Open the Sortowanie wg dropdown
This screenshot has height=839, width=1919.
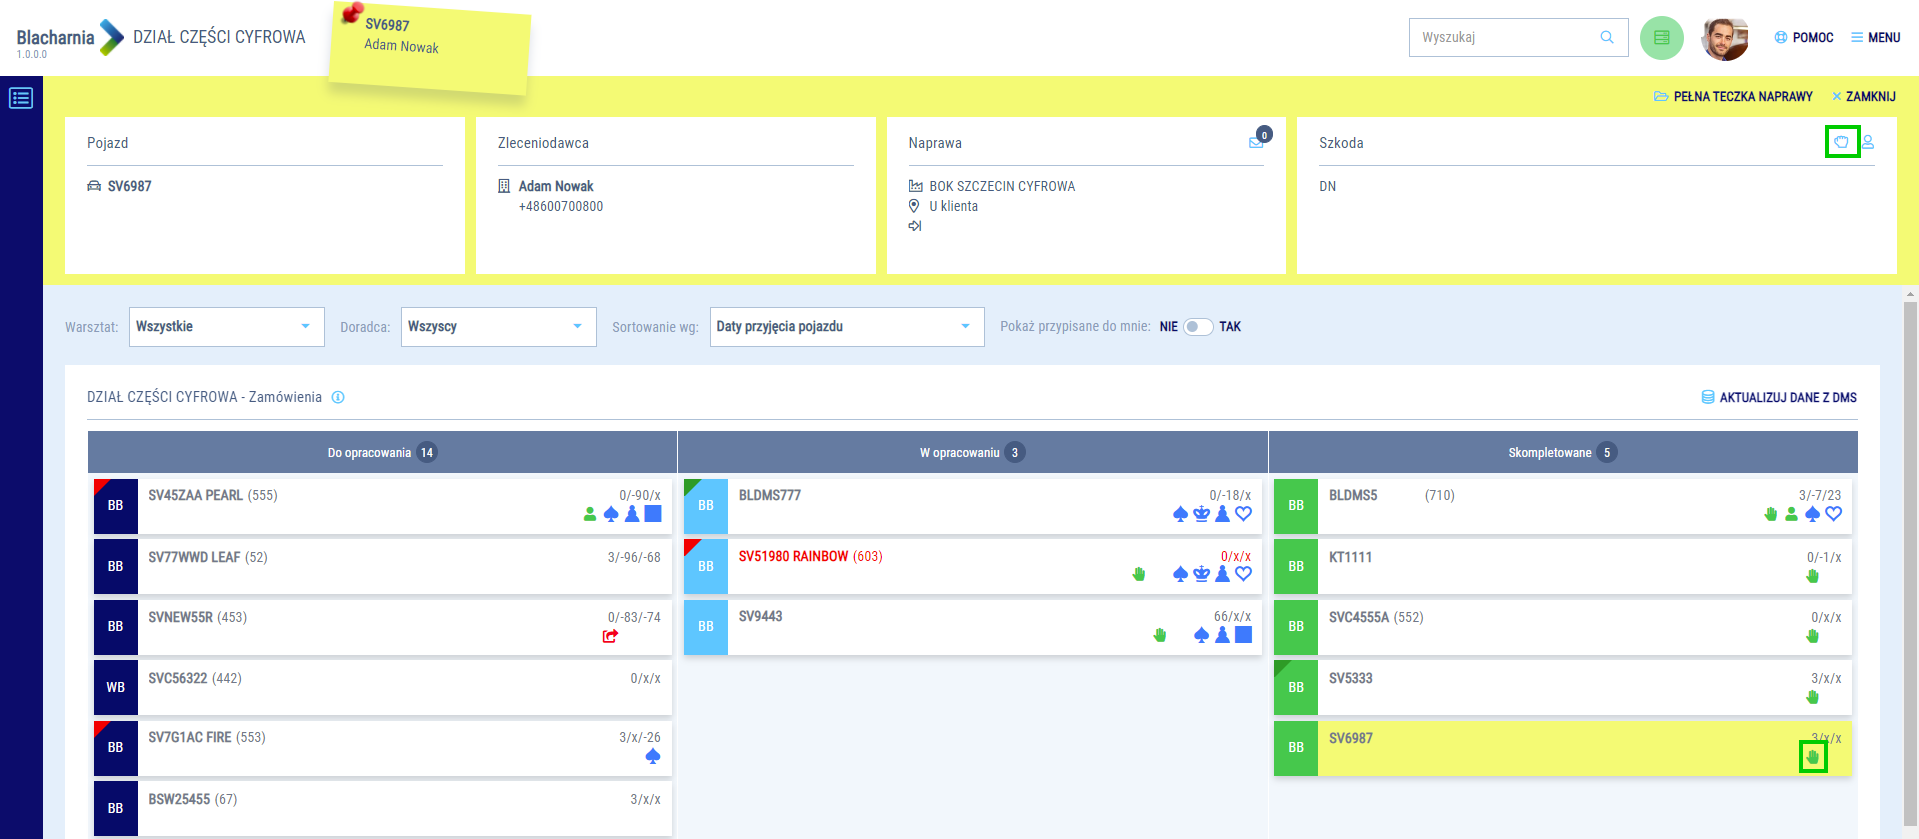click(846, 327)
